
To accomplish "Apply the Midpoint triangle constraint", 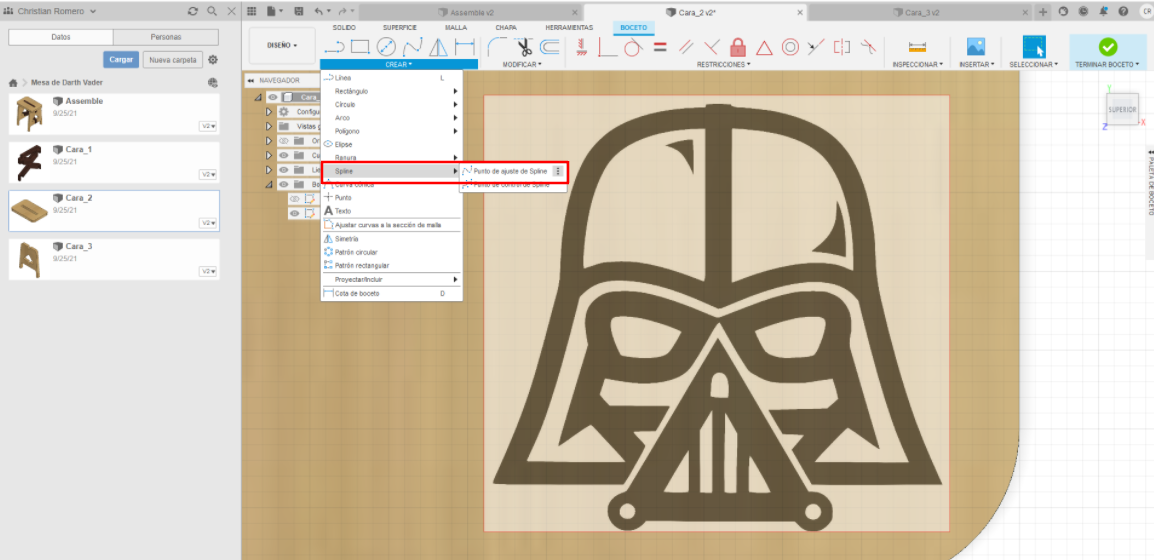I will click(x=764, y=48).
